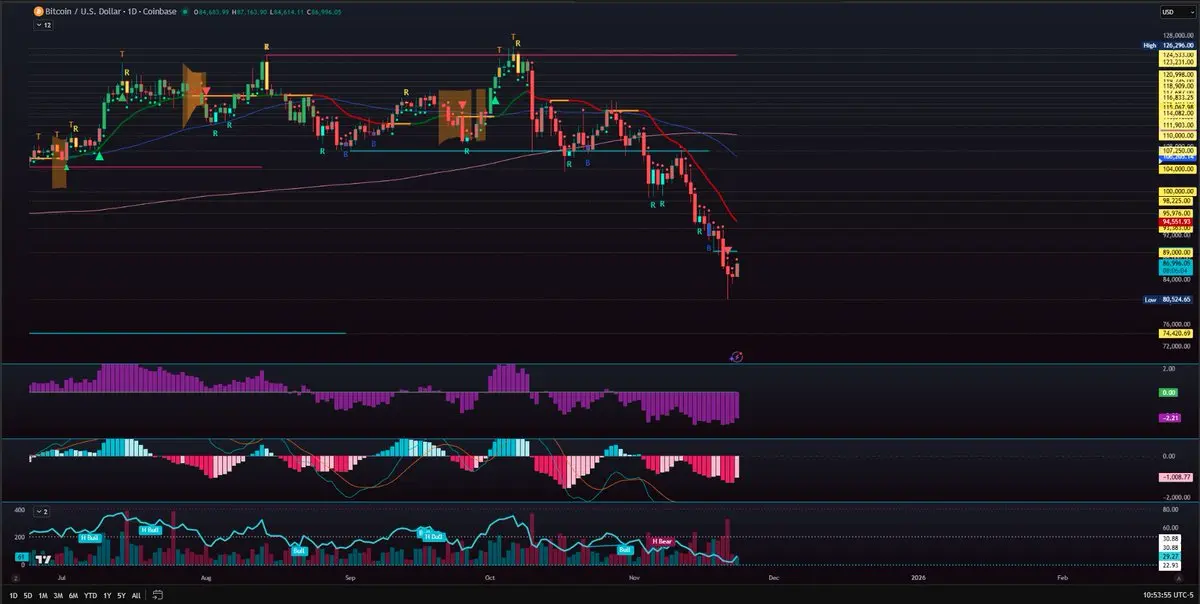1200x604 pixels.
Task: Click the High 126,296.00 price label
Action: click(x=1170, y=45)
